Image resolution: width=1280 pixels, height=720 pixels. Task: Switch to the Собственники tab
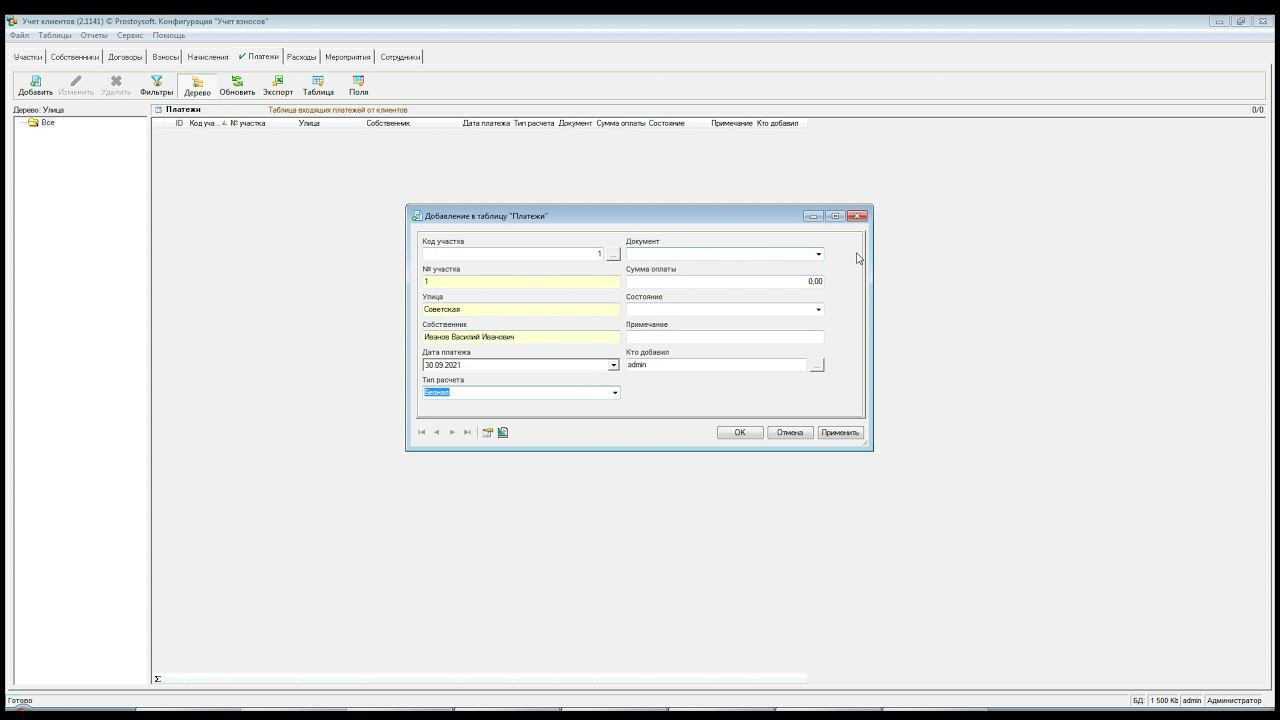pyautogui.click(x=74, y=57)
